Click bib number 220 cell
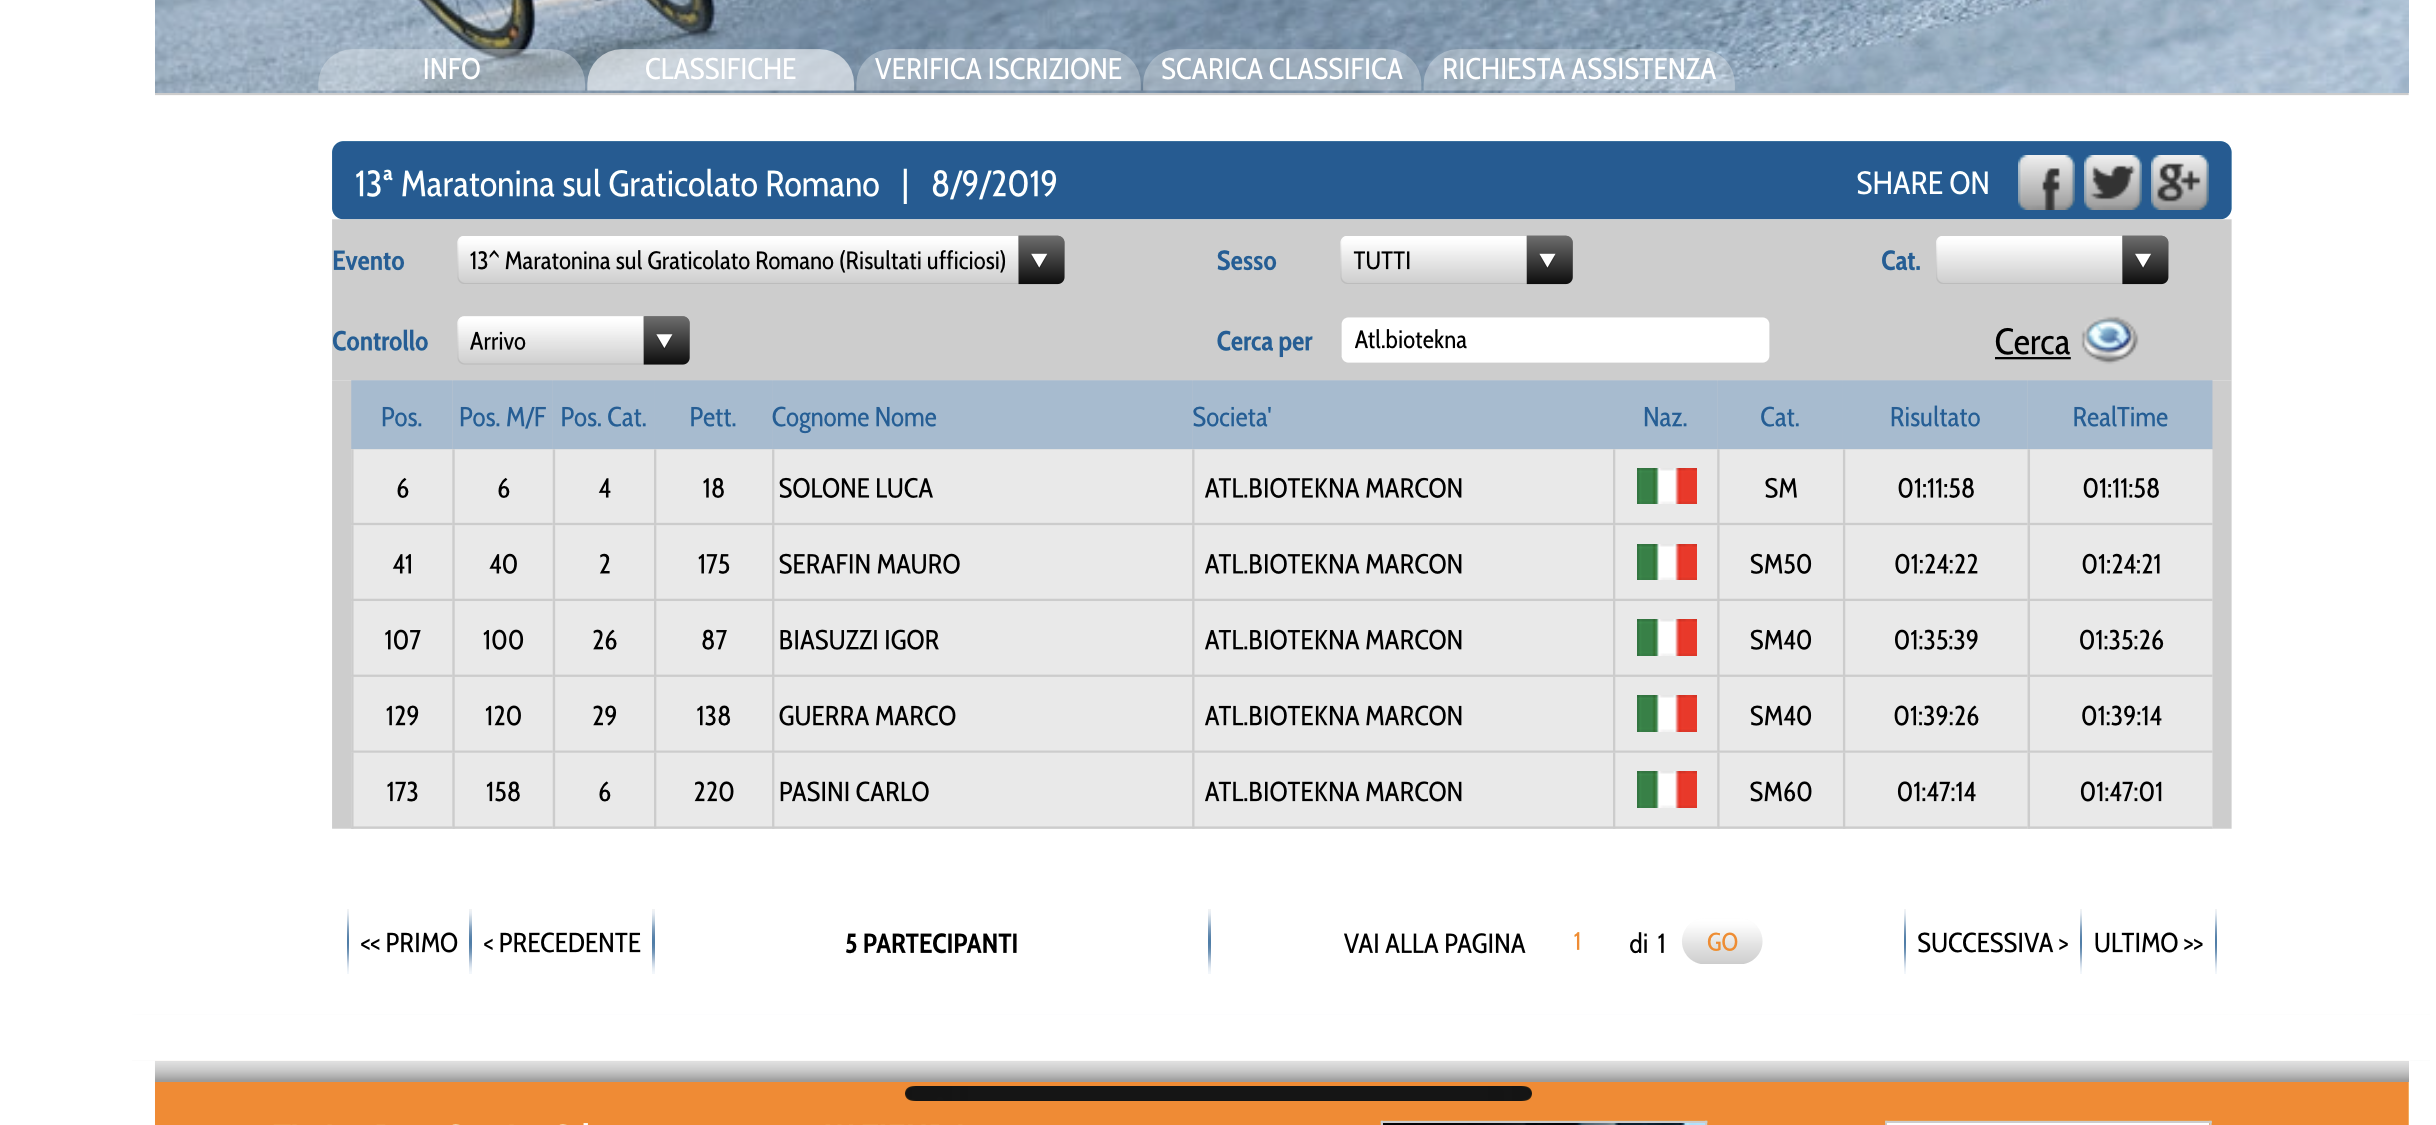The image size is (2436, 1125). click(713, 792)
